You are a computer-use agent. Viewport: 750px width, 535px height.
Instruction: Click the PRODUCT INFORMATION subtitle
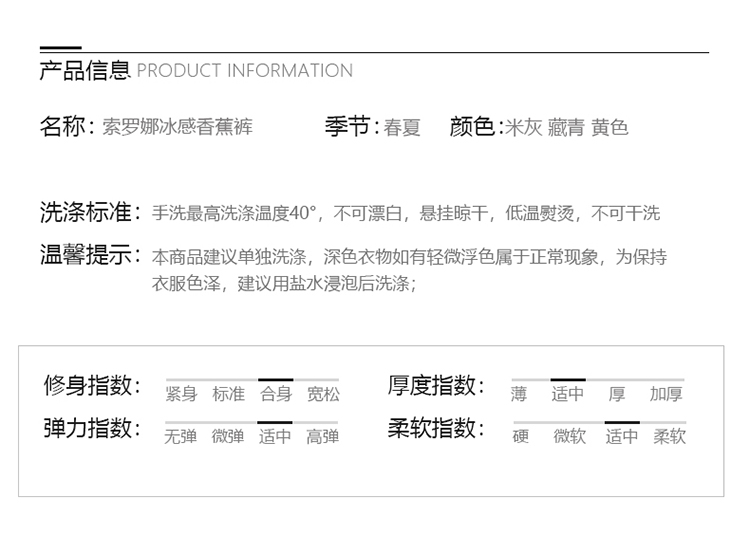[245, 71]
